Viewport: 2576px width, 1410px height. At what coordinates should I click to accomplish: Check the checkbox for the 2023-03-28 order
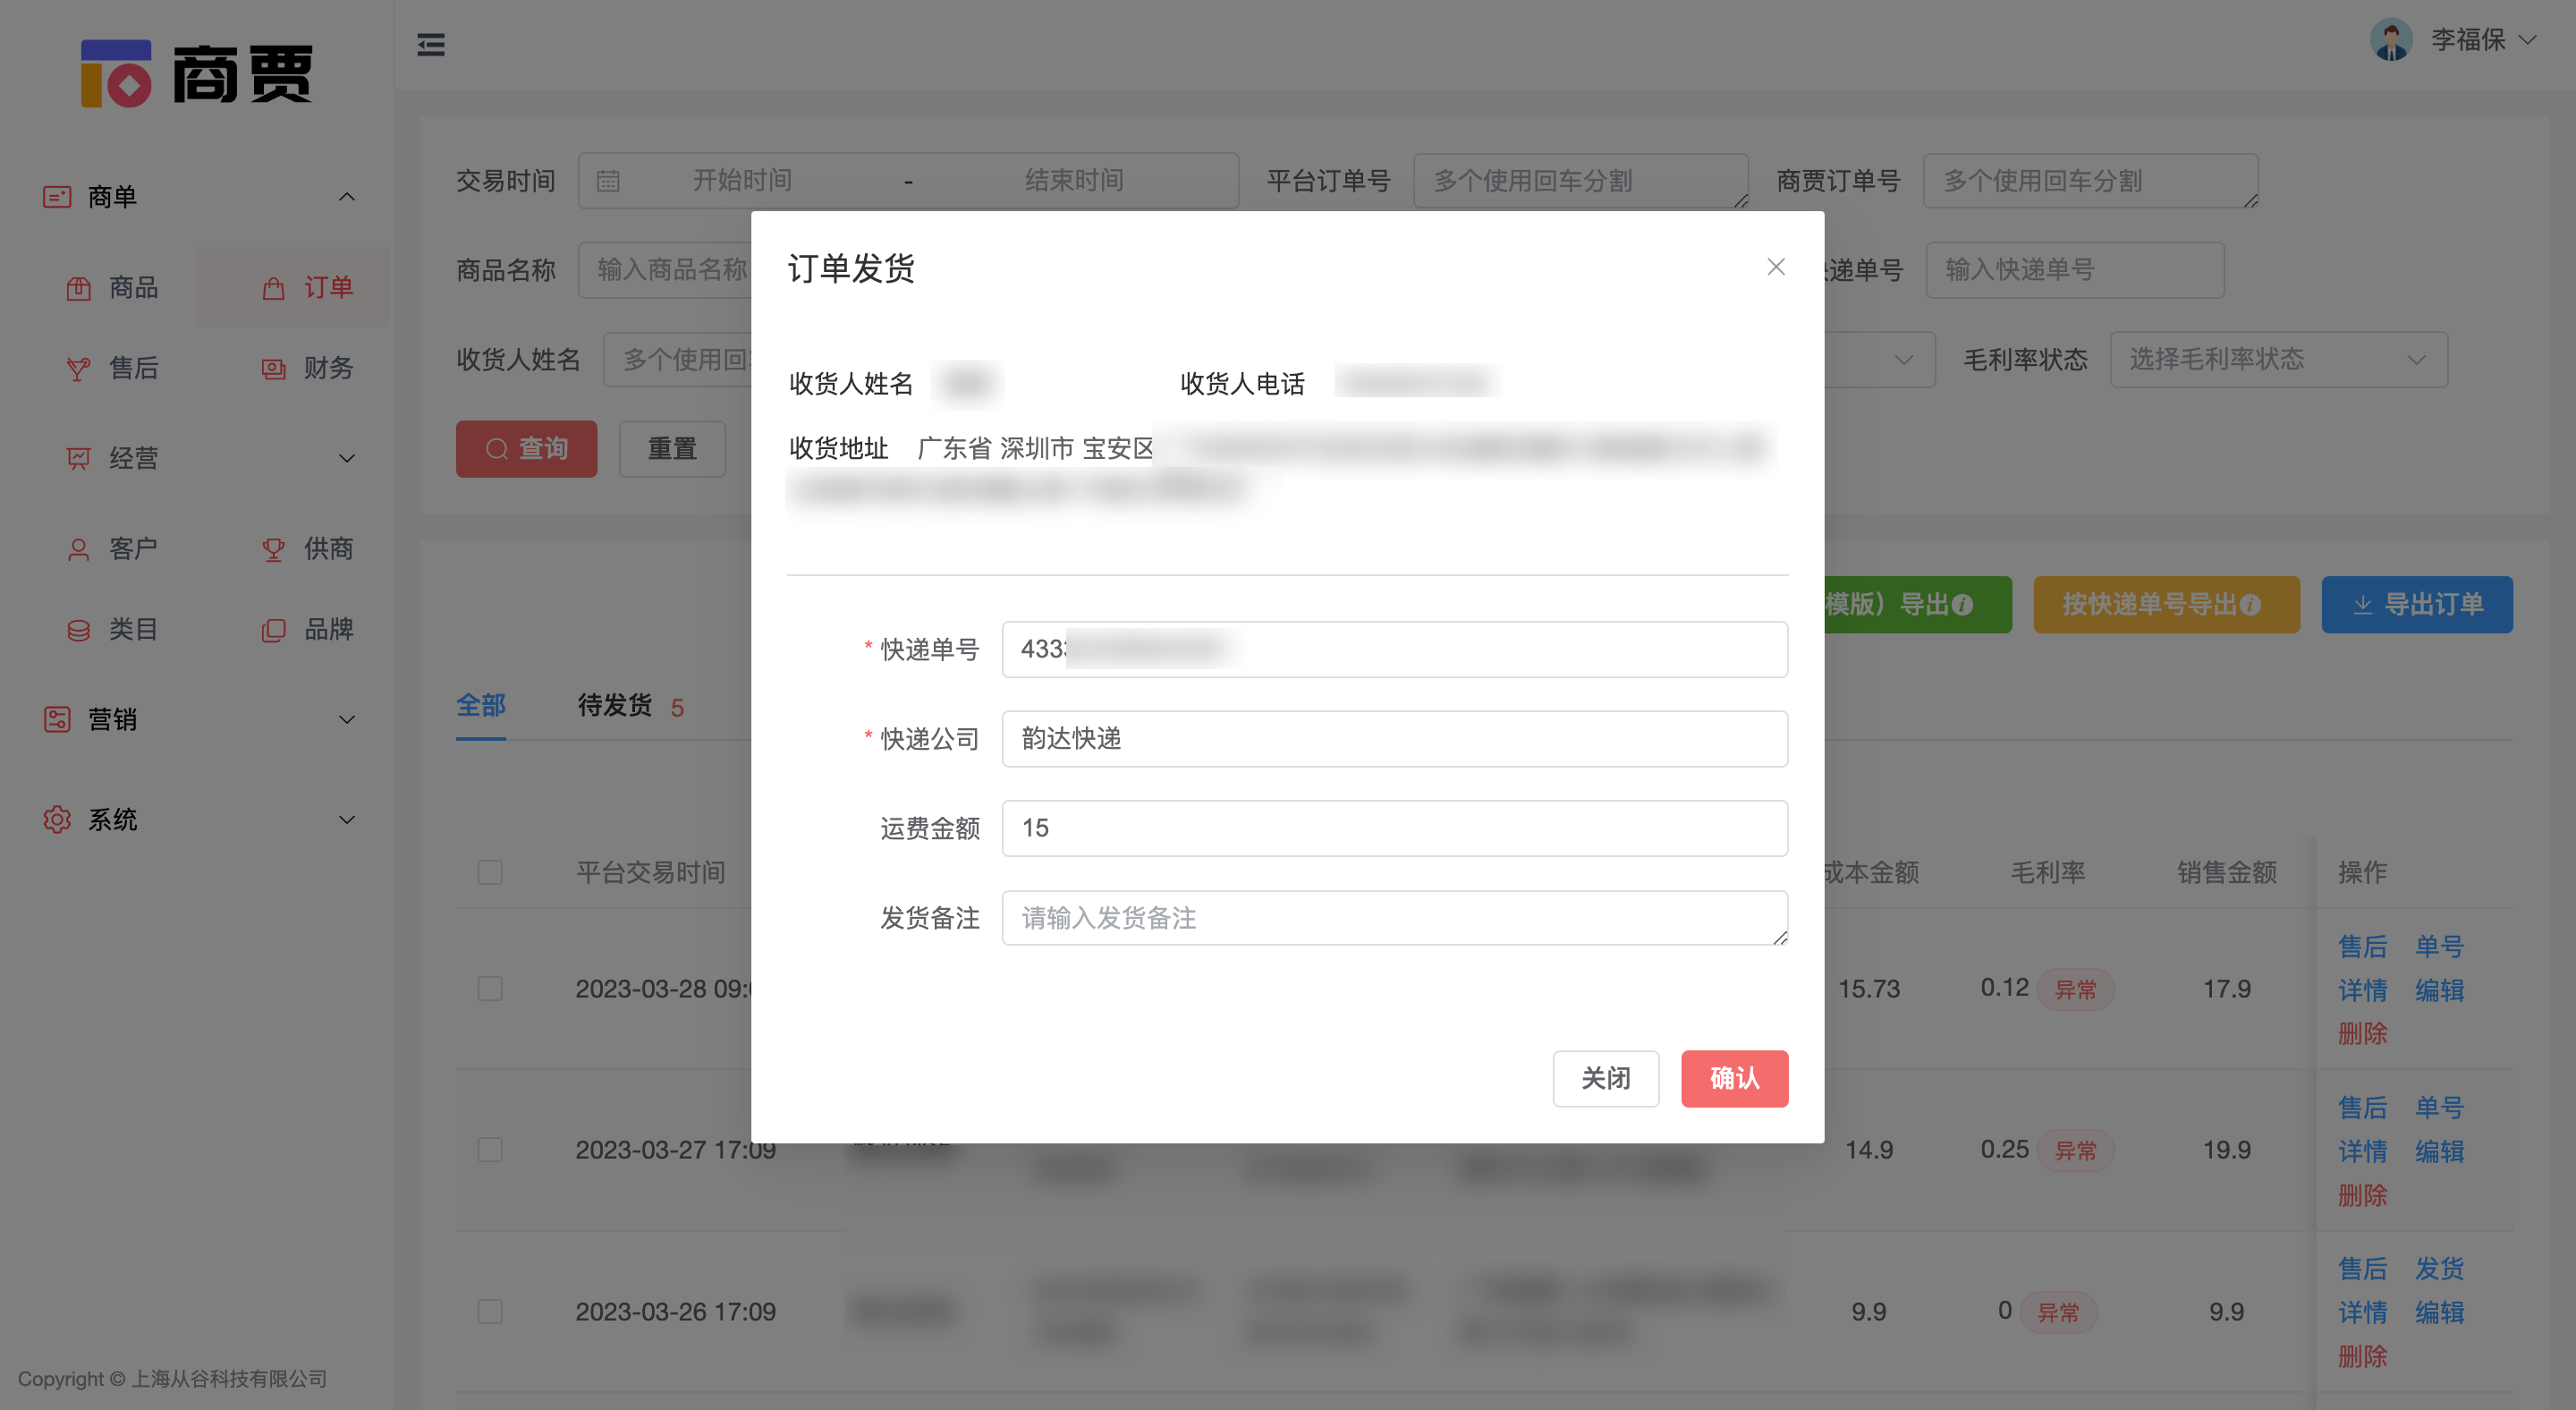click(x=490, y=988)
